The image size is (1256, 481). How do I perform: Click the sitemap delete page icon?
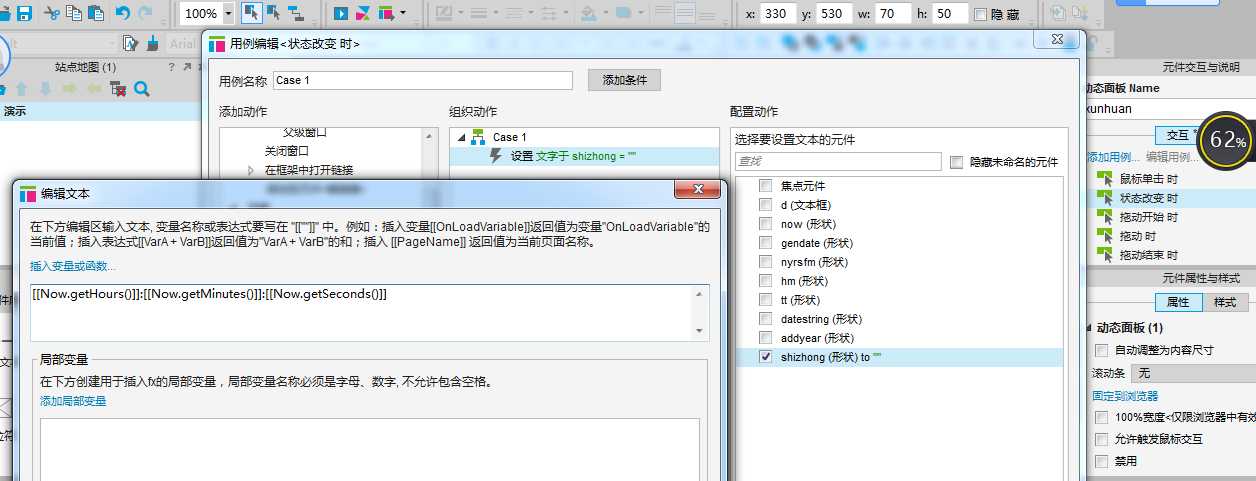pos(118,89)
